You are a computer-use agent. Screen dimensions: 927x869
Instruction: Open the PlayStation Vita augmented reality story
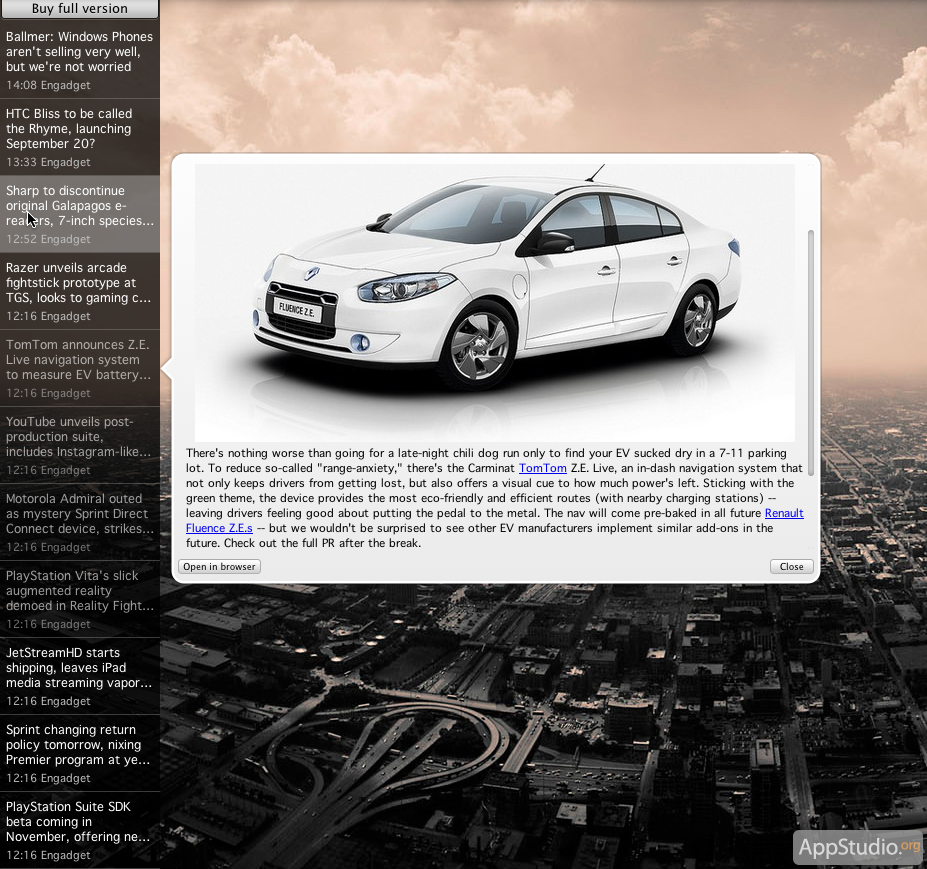[x=80, y=599]
